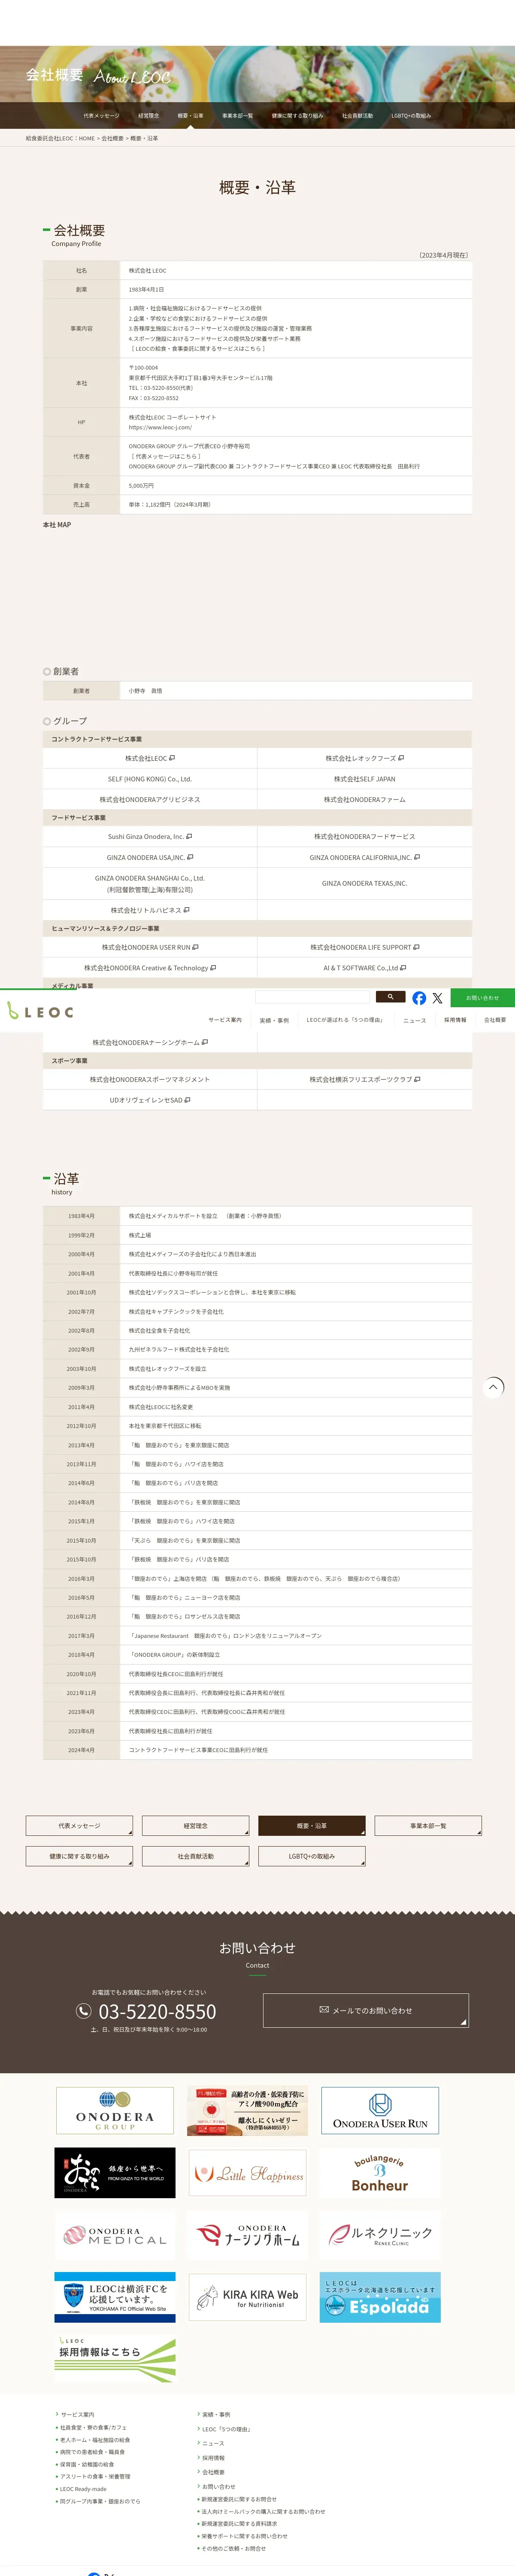
Task: Click breadcrumb link 給食委託会社LEOC：HOME
Action: [x=60, y=138]
